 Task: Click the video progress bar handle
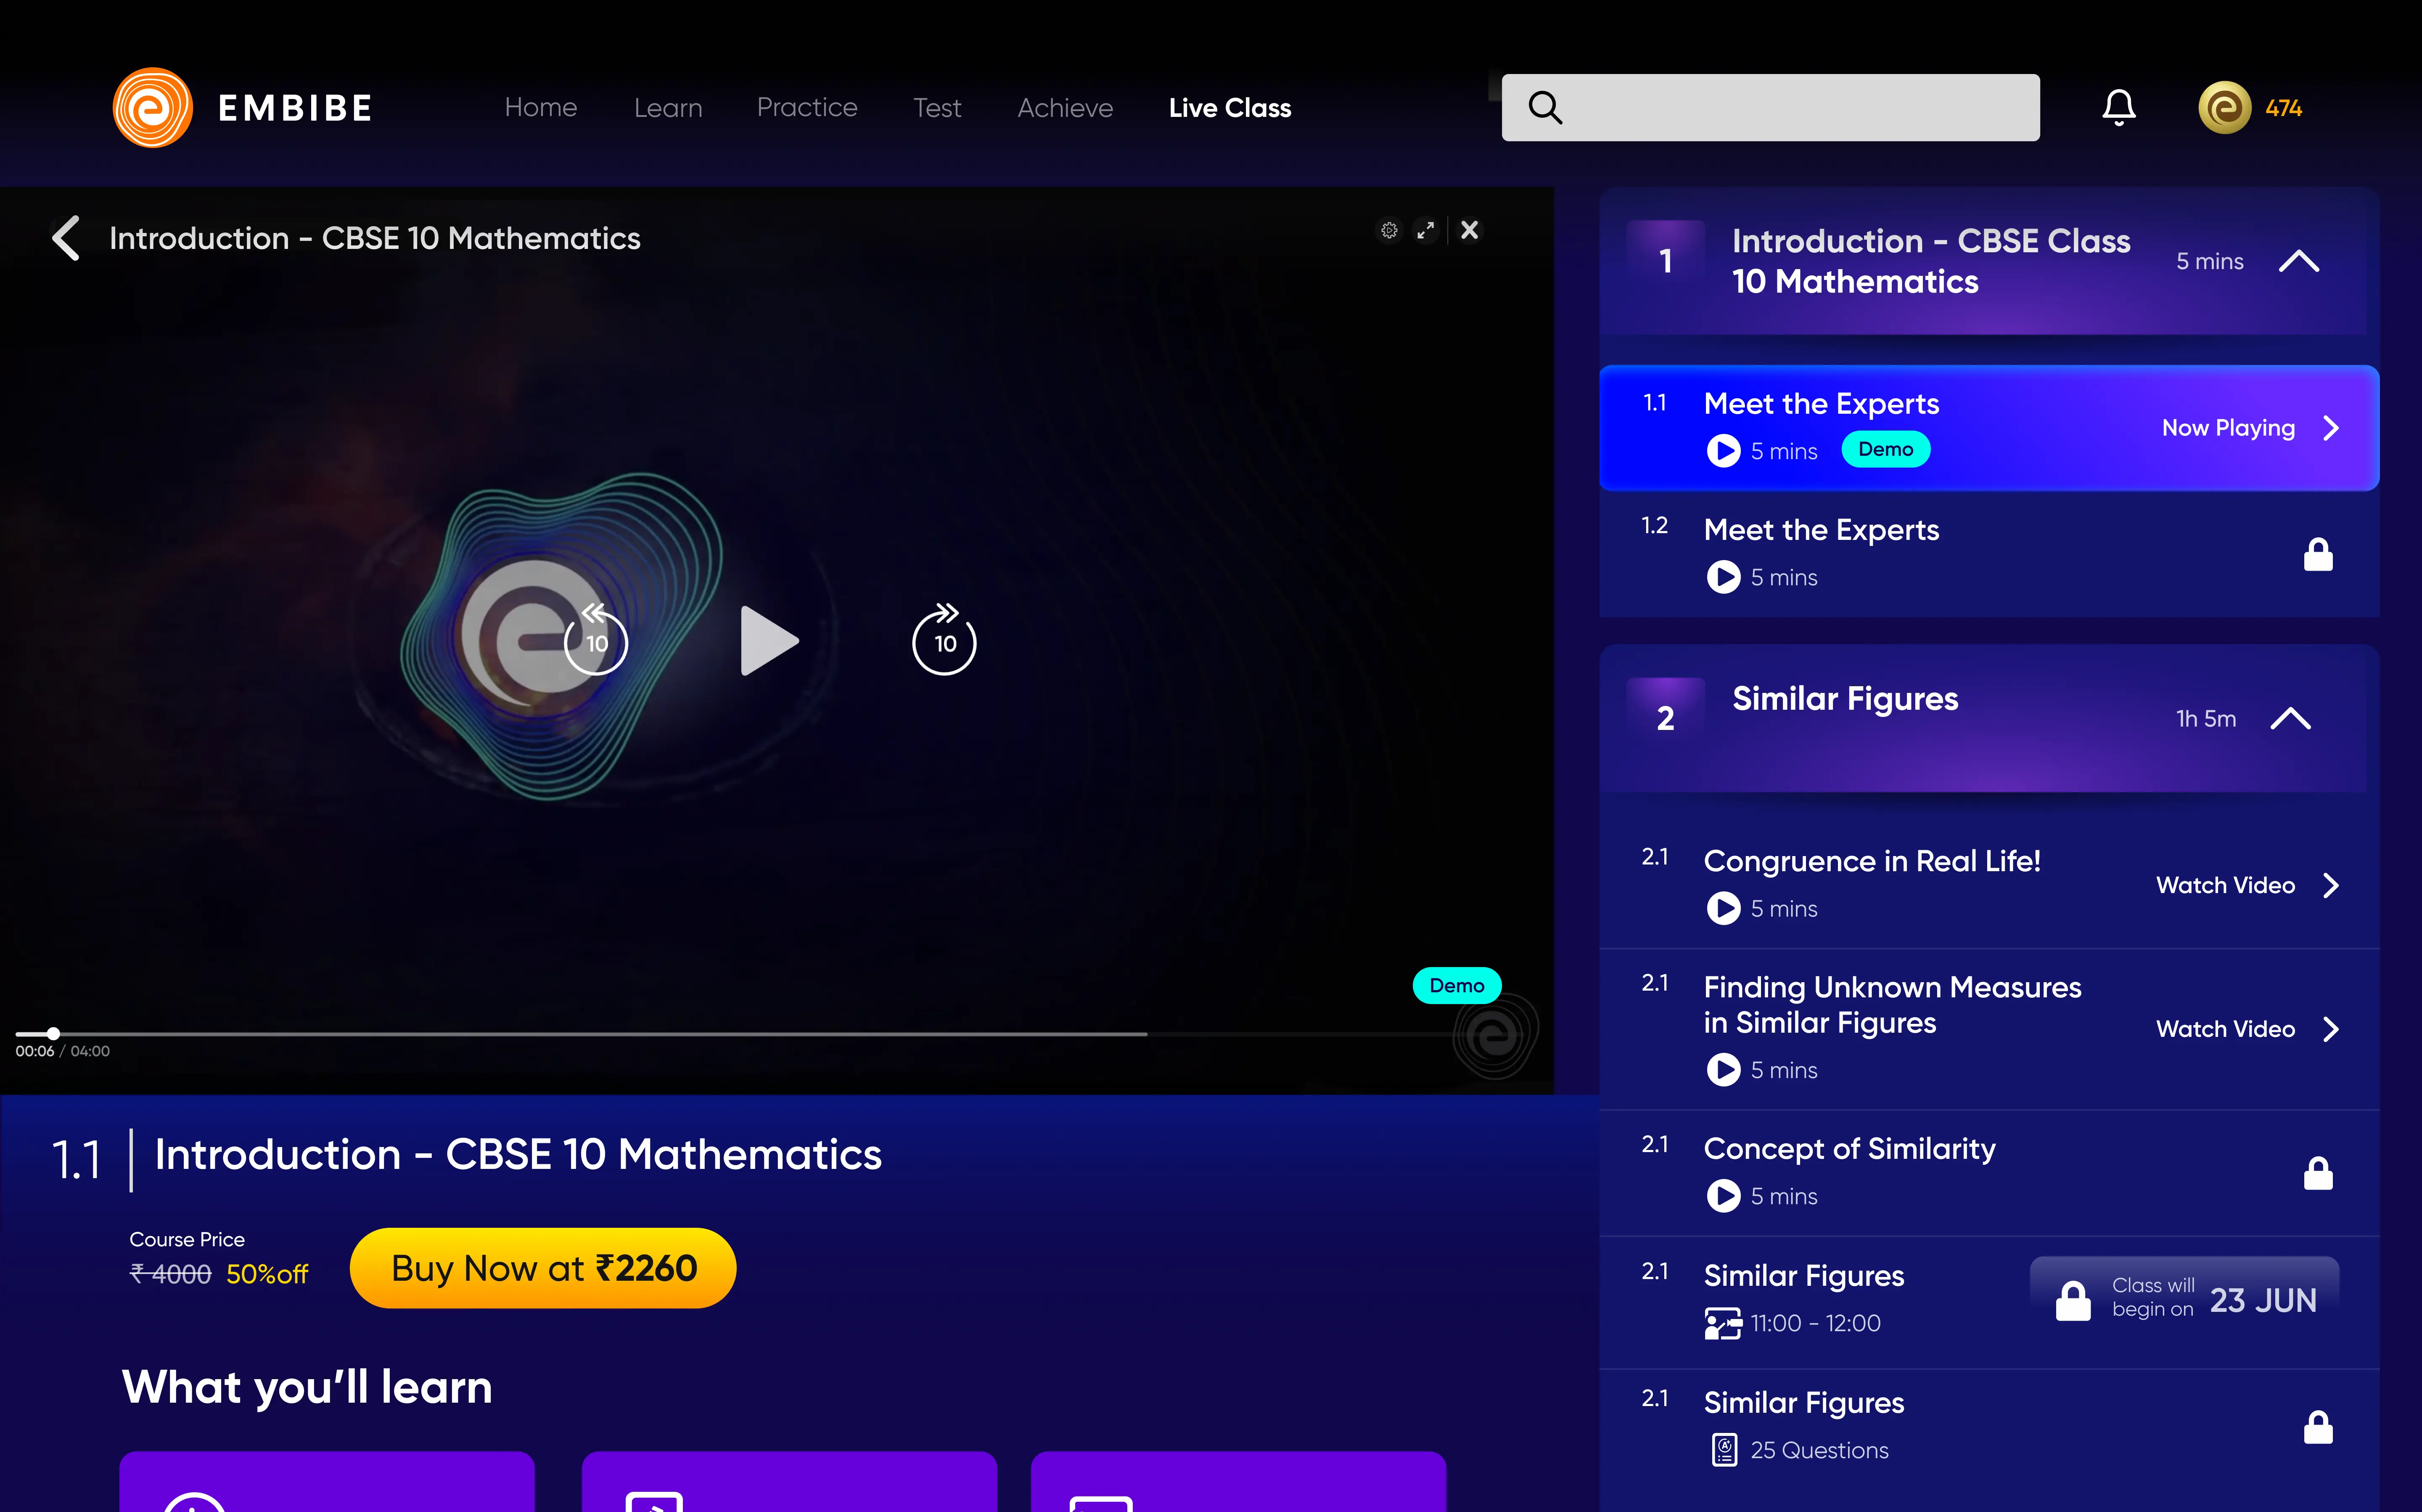[x=53, y=1033]
